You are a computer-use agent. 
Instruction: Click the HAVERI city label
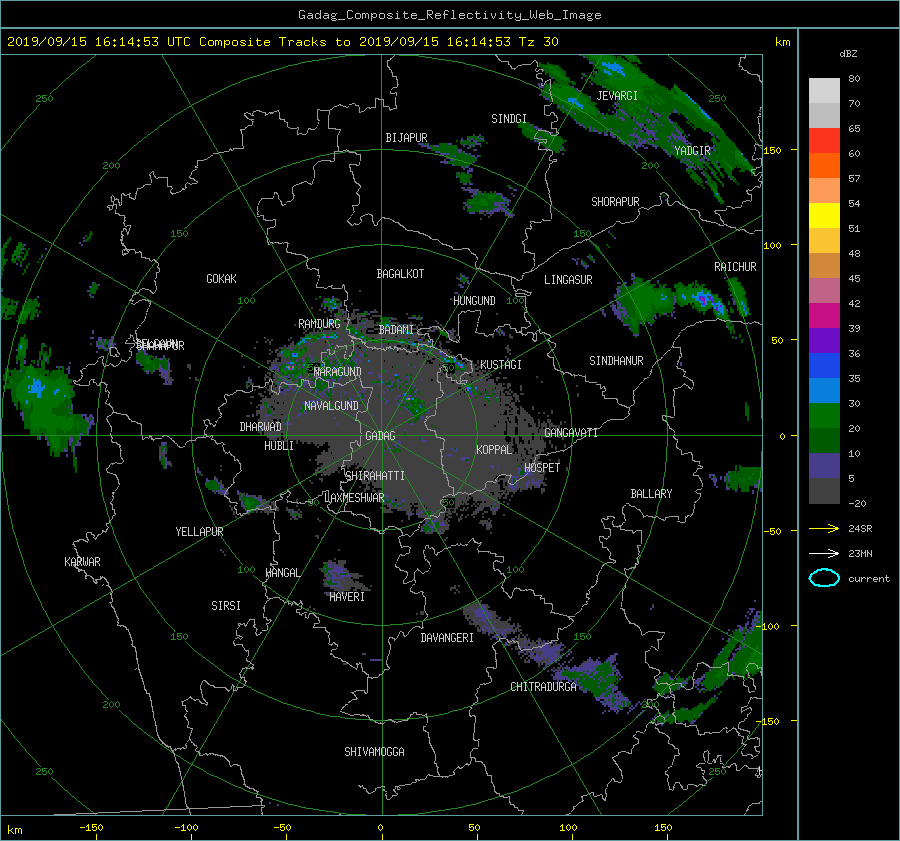(x=347, y=597)
